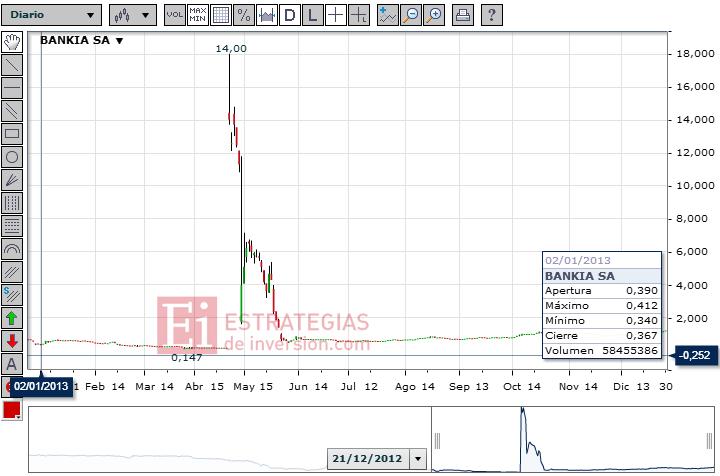
Task: Click the Mínimo 0,340 row
Action: point(602,320)
